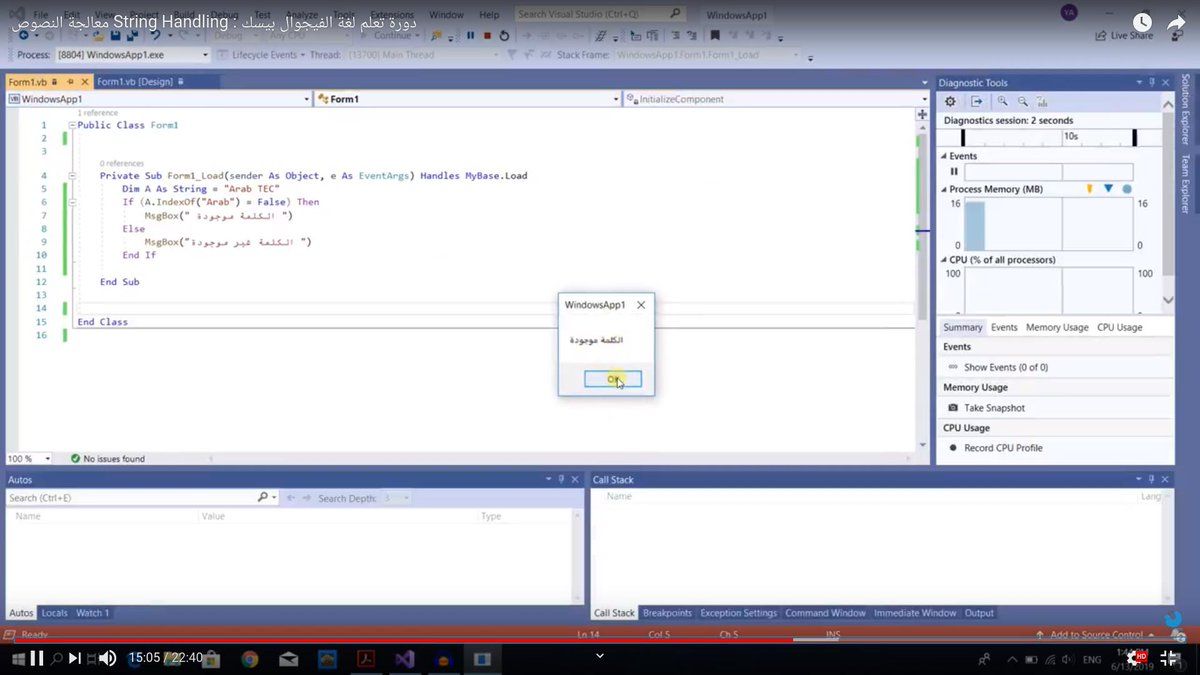
Task: Click the Autos Search input field
Action: pyautogui.click(x=132, y=497)
